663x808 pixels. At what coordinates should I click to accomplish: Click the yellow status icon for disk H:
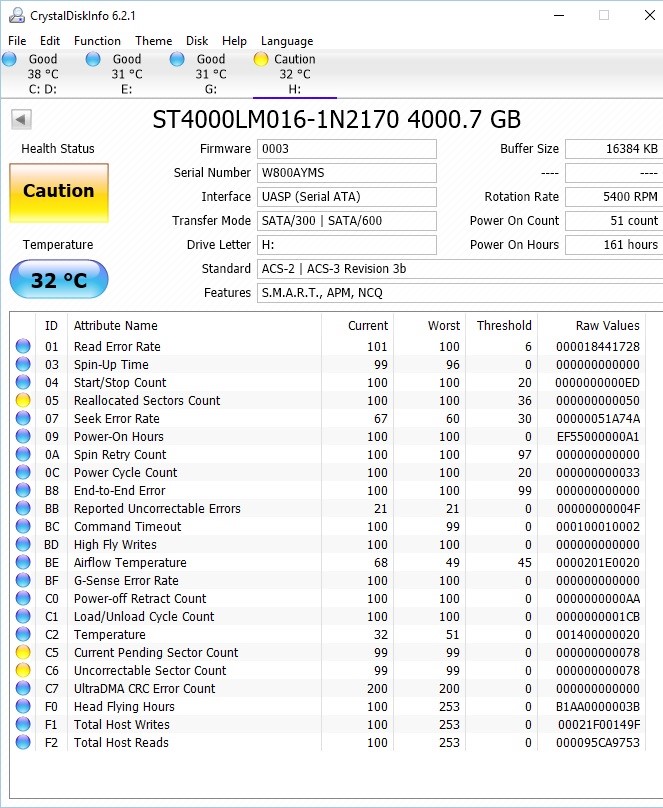pyautogui.click(x=261, y=59)
